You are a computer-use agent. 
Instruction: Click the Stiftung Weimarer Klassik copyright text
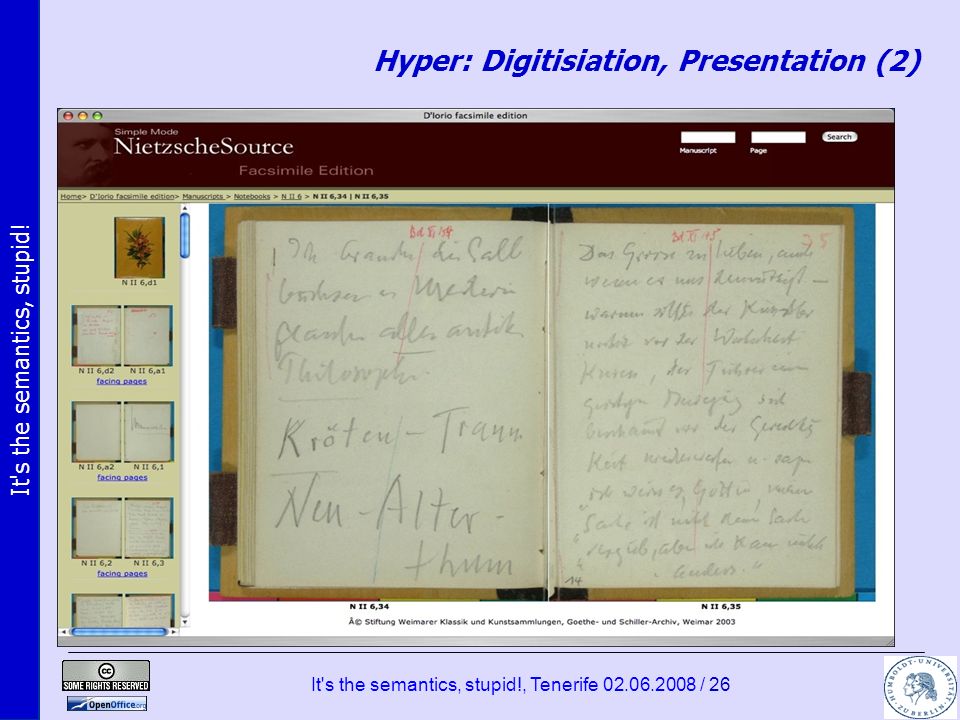[542, 622]
